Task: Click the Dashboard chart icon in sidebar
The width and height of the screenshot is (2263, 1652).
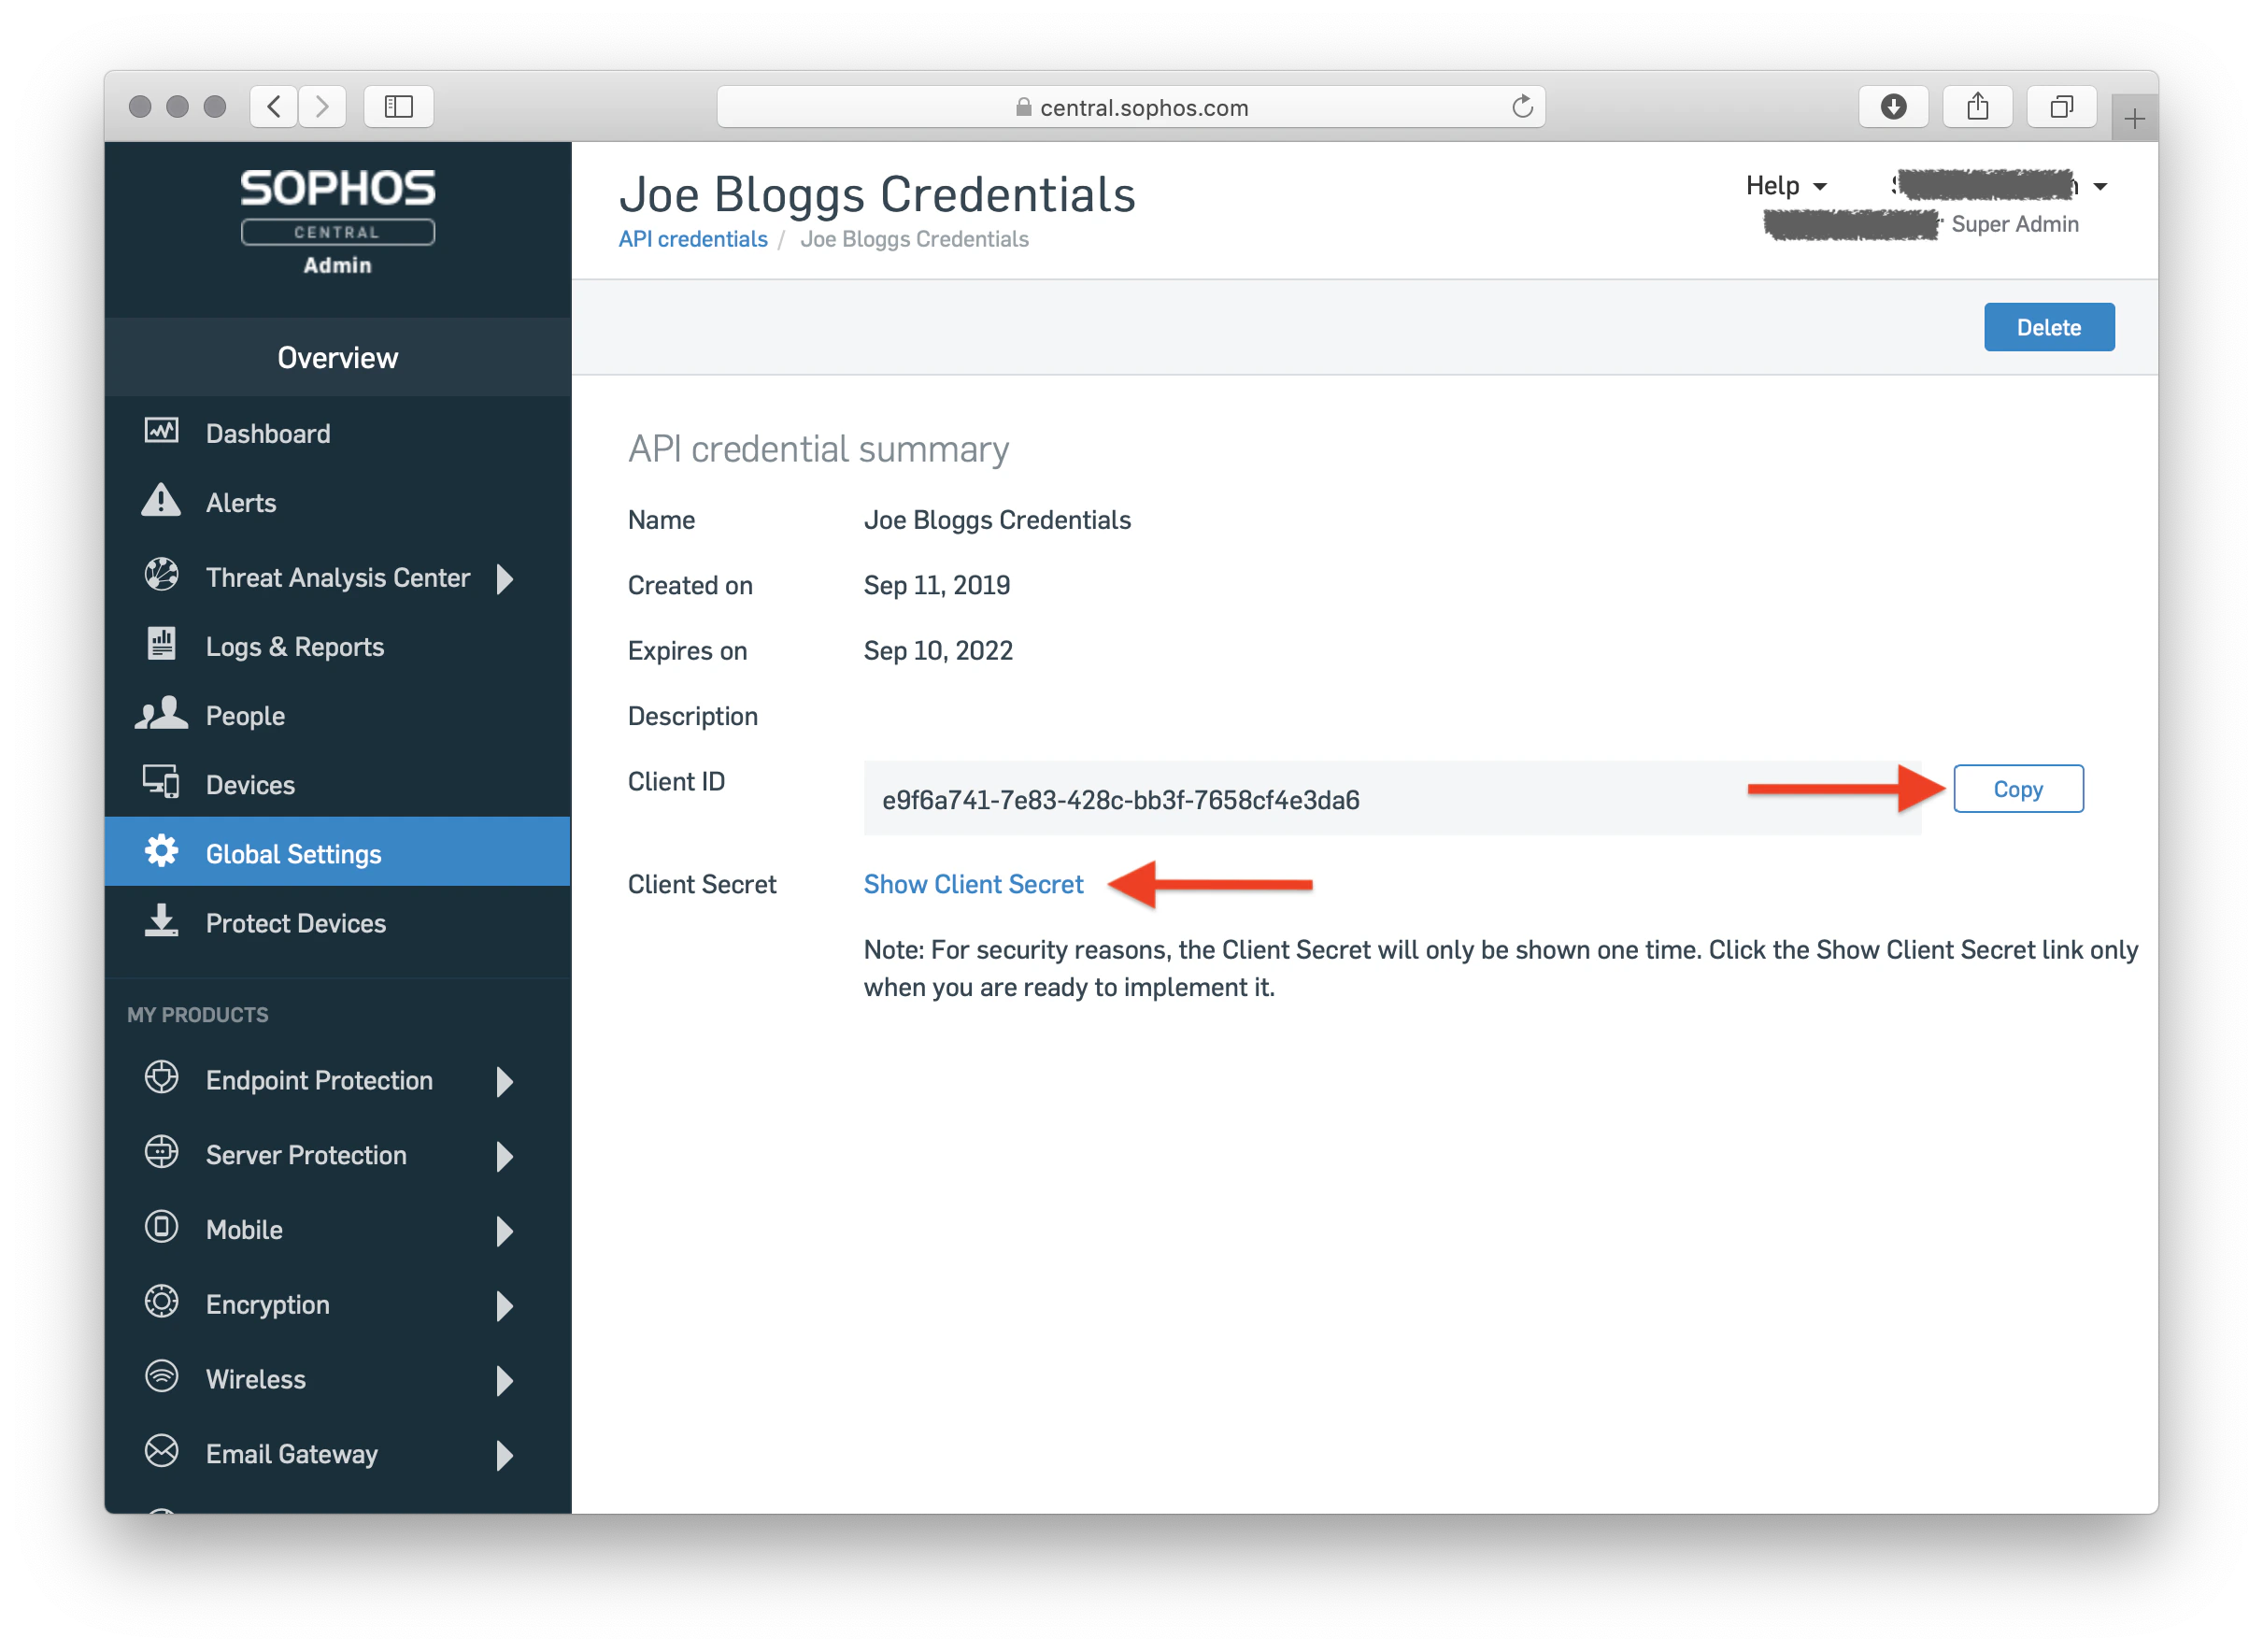Action: [161, 431]
